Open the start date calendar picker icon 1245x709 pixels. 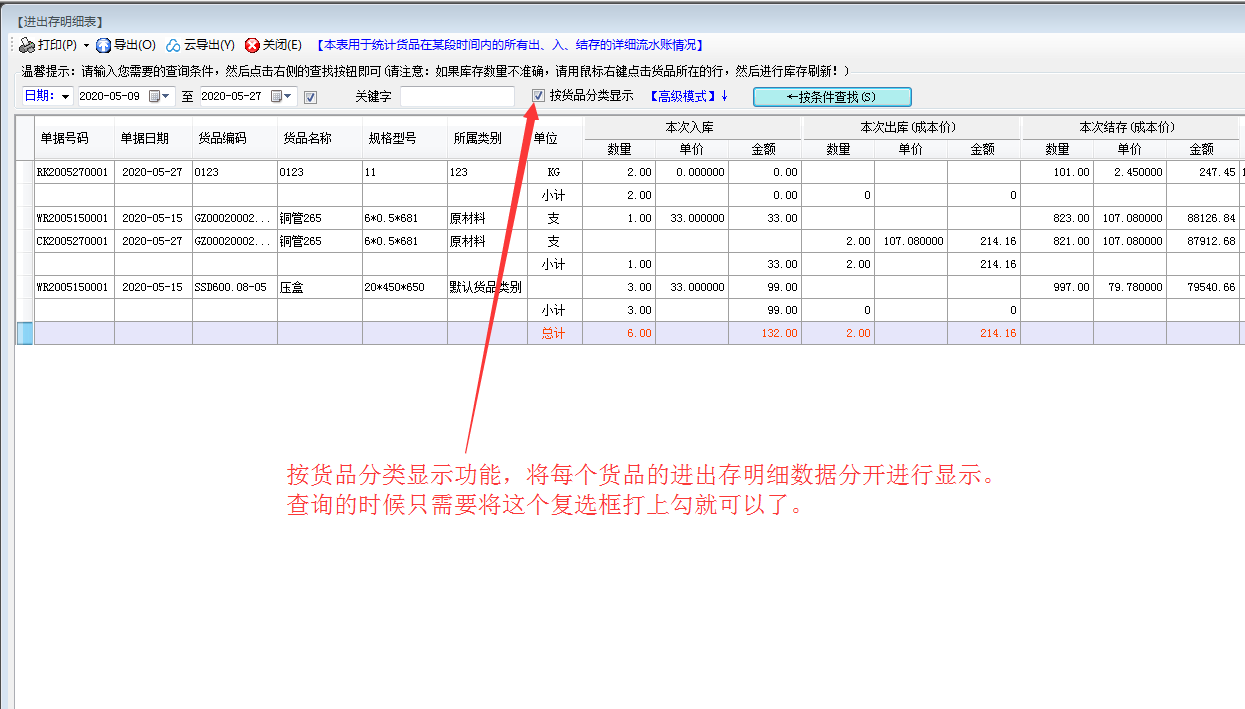[x=152, y=95]
